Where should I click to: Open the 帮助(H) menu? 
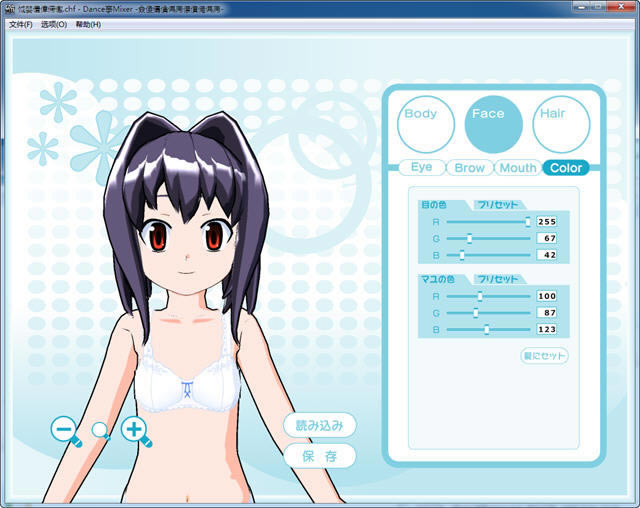(88, 24)
